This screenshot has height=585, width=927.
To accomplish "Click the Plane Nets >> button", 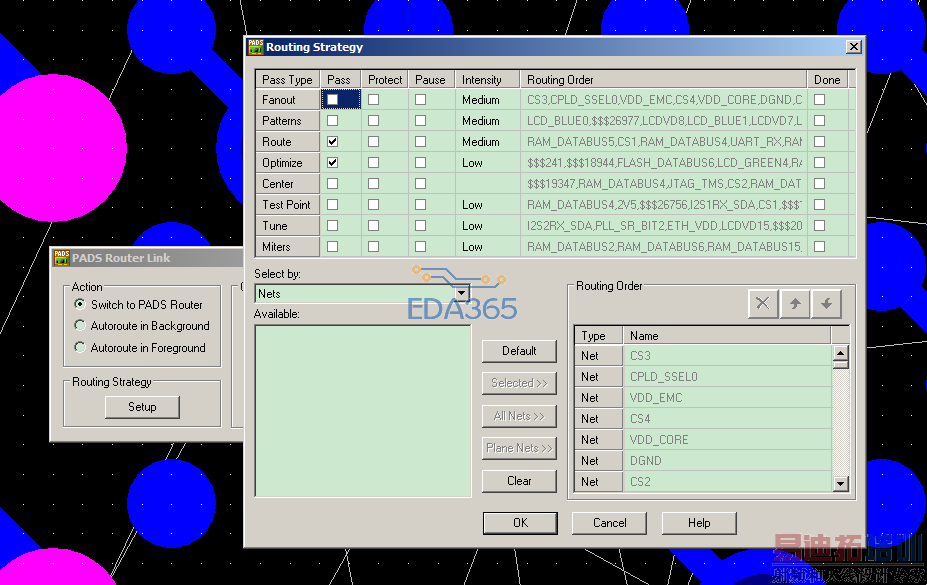I will [519, 448].
